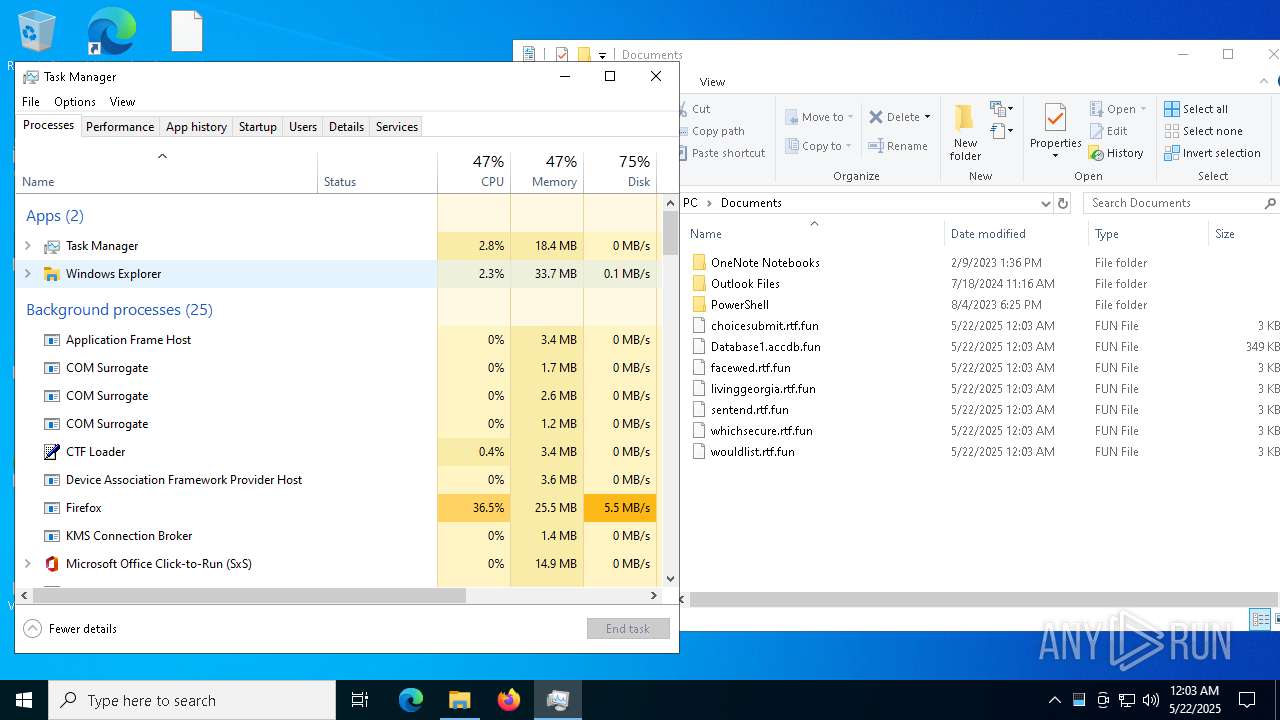
Task: Click Microsoft Office Click-to-Run icon
Action: point(52,564)
